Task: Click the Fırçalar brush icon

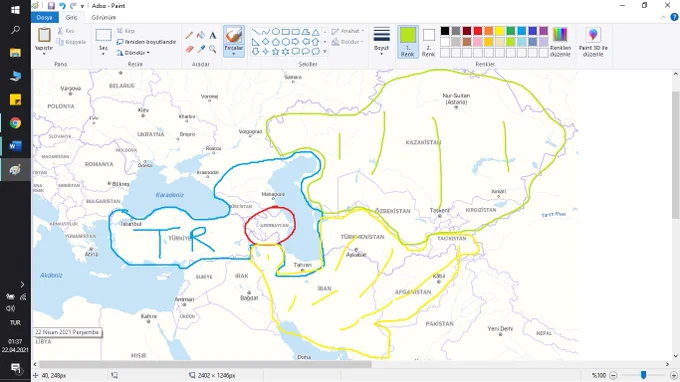Action: (234, 36)
